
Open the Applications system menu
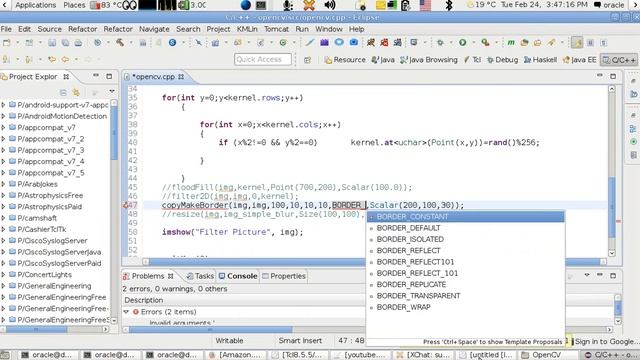pyautogui.click(x=36, y=5)
